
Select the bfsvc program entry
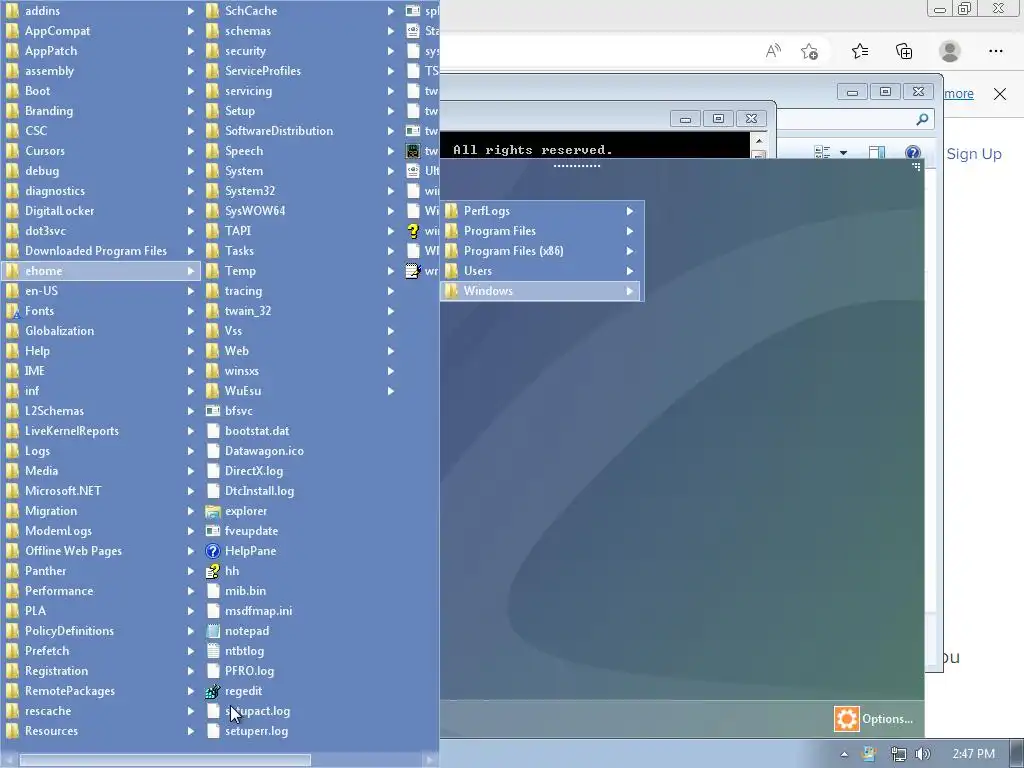(x=238, y=411)
